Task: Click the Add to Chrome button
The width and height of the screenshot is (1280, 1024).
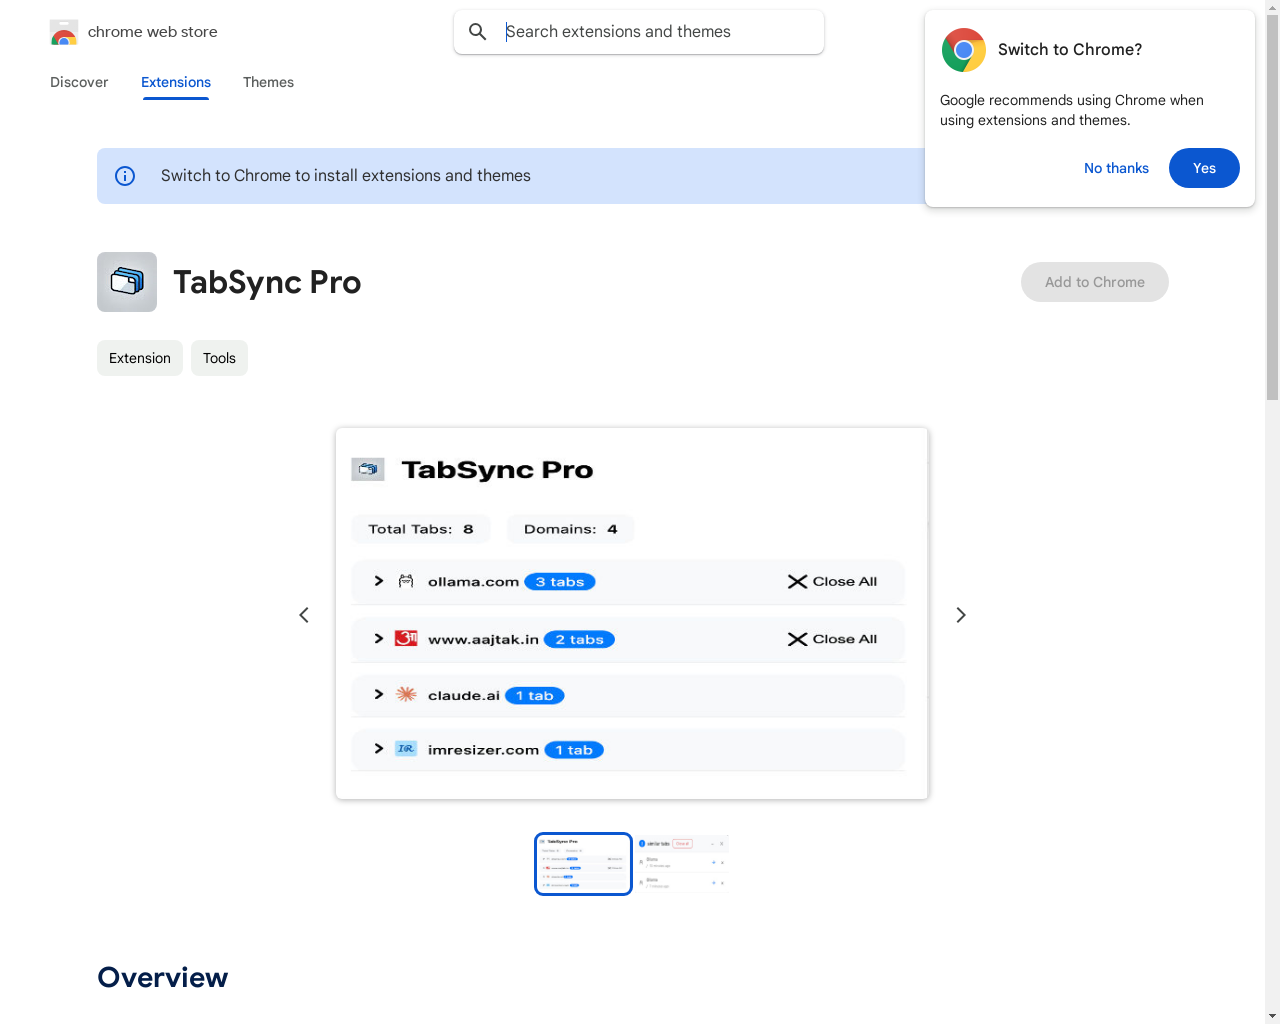Action: [1095, 282]
